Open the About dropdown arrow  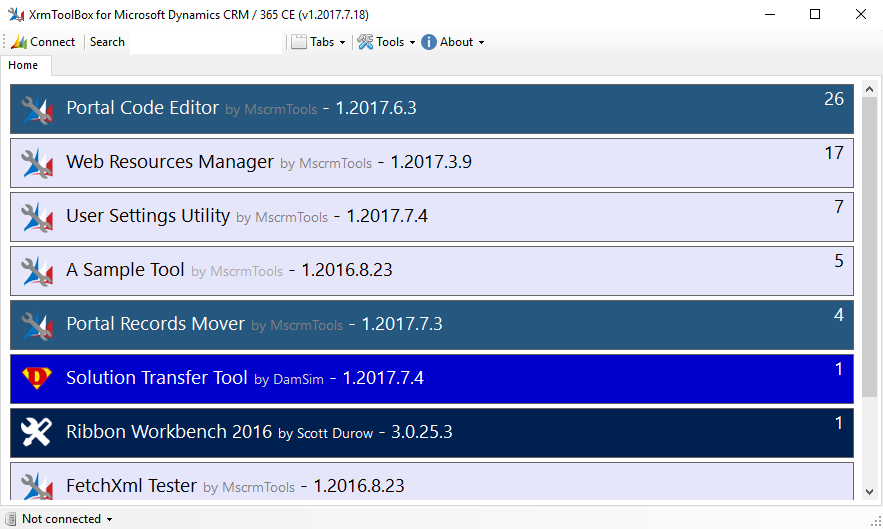point(481,42)
